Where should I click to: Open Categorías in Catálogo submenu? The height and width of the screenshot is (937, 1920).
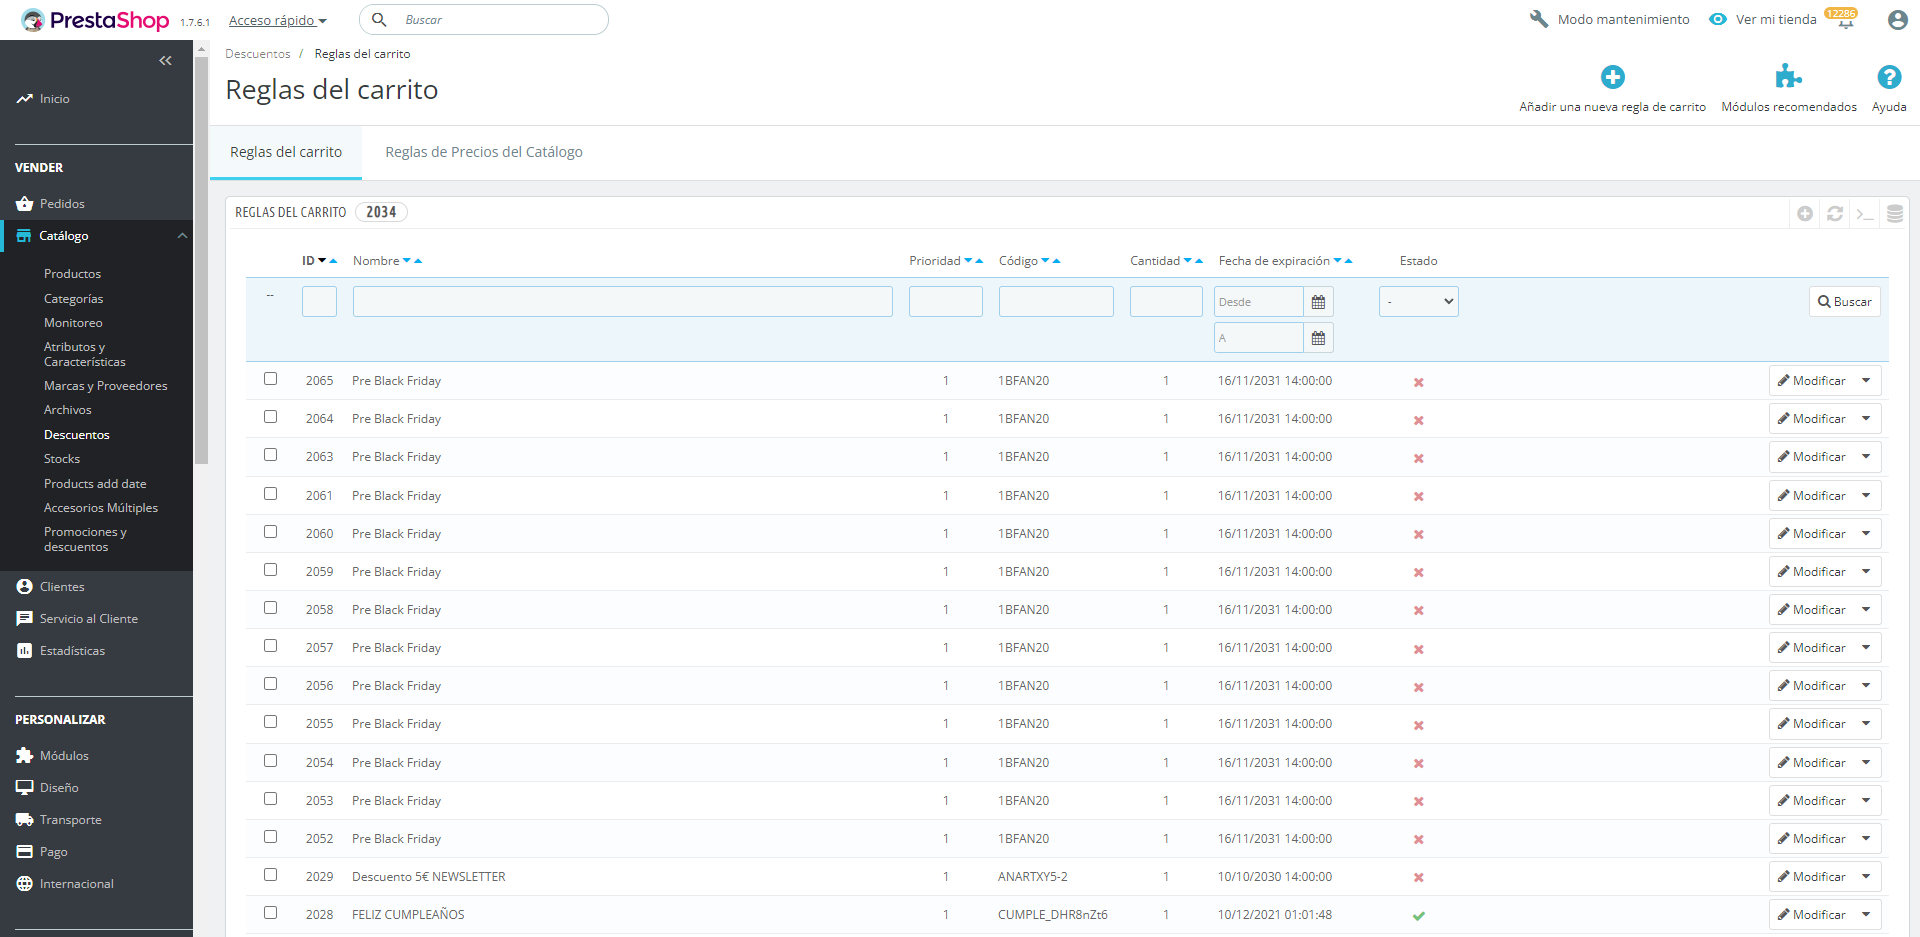click(x=73, y=299)
